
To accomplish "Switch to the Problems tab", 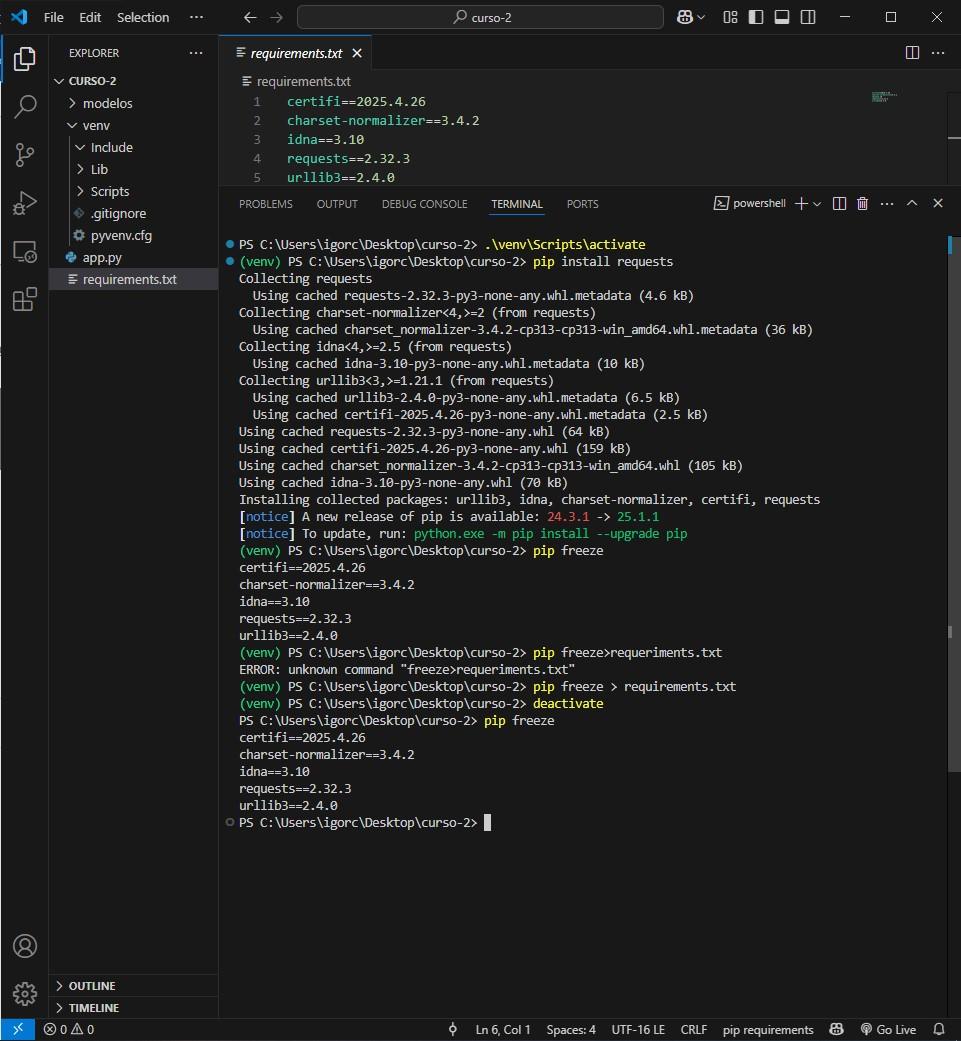I will (x=265, y=204).
